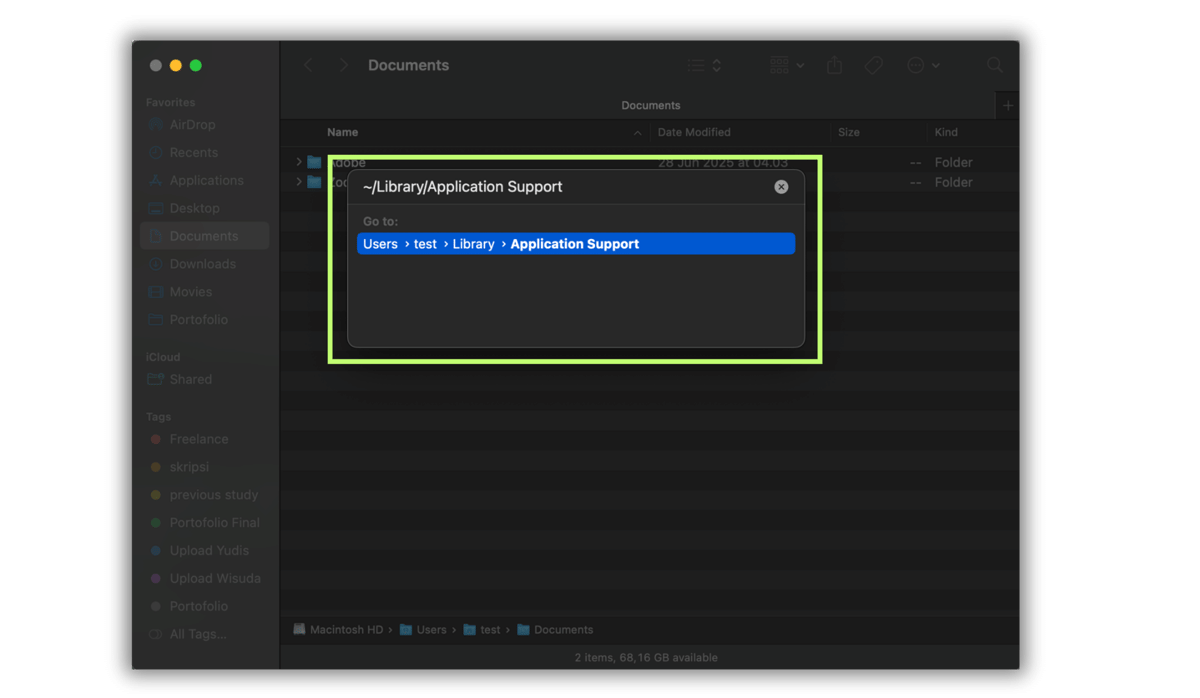
Task: Open AirDrop in the sidebar
Action: (205, 125)
